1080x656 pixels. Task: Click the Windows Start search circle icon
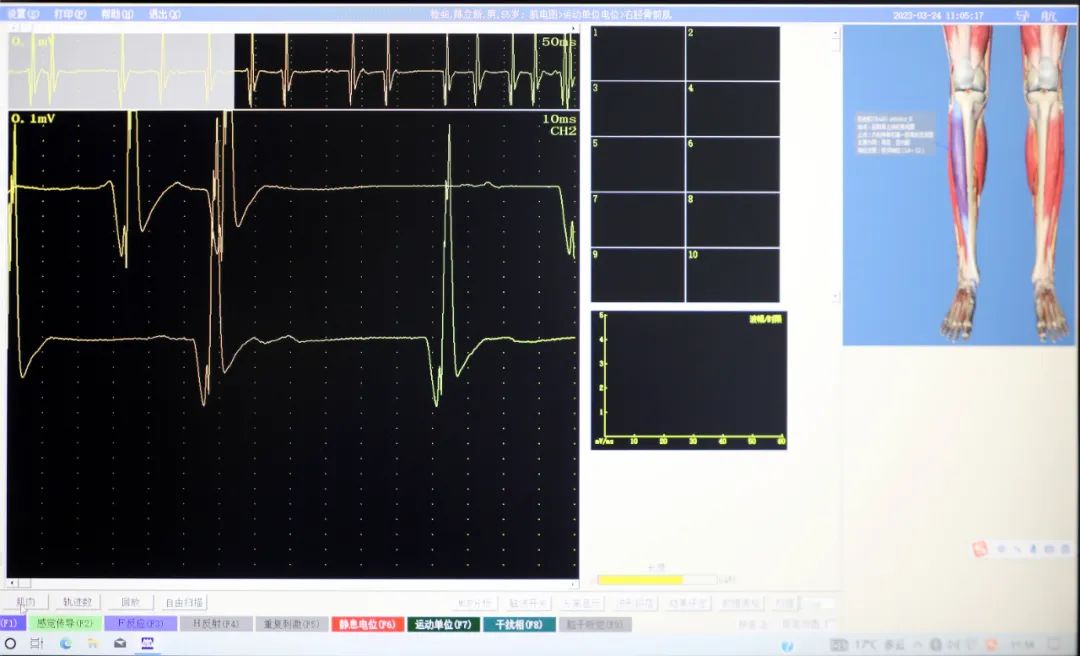[x=11, y=643]
